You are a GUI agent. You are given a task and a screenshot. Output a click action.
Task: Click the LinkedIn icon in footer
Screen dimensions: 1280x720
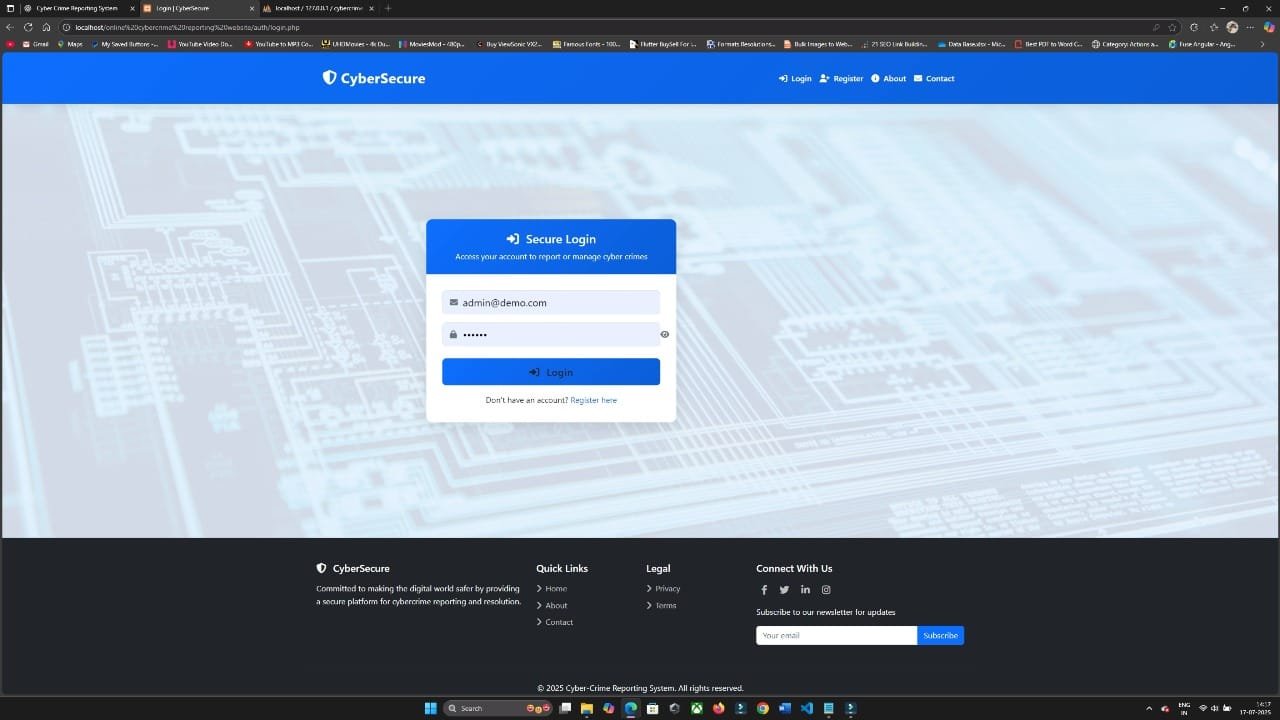point(805,590)
